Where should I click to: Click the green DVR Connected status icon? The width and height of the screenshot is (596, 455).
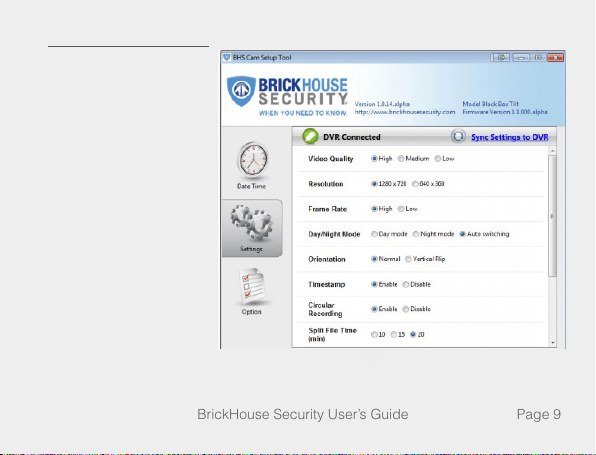point(310,136)
